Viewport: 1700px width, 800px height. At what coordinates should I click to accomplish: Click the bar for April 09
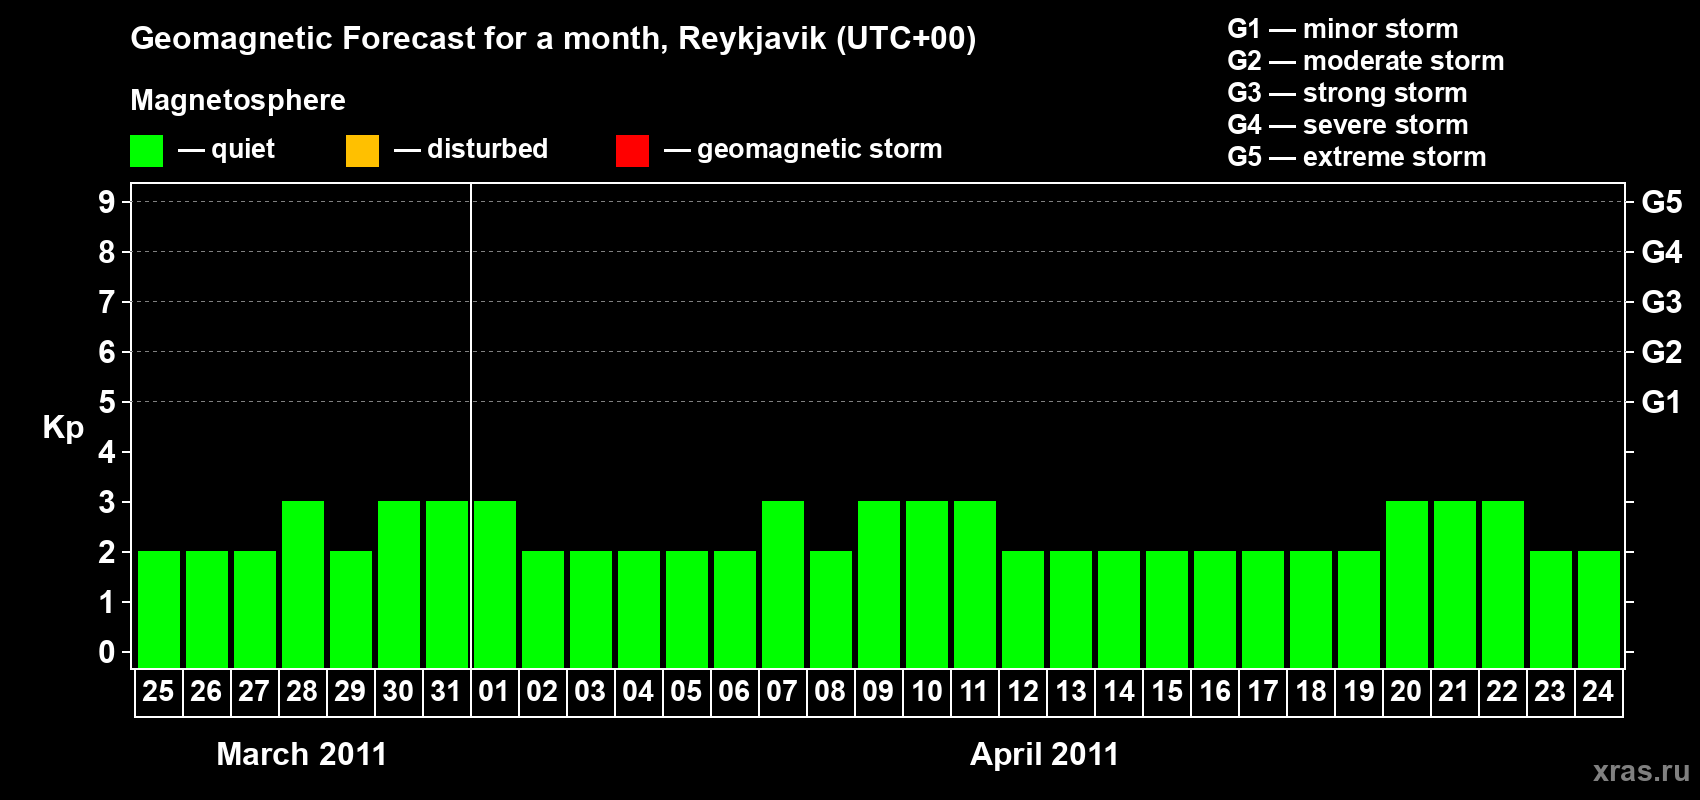click(x=879, y=584)
